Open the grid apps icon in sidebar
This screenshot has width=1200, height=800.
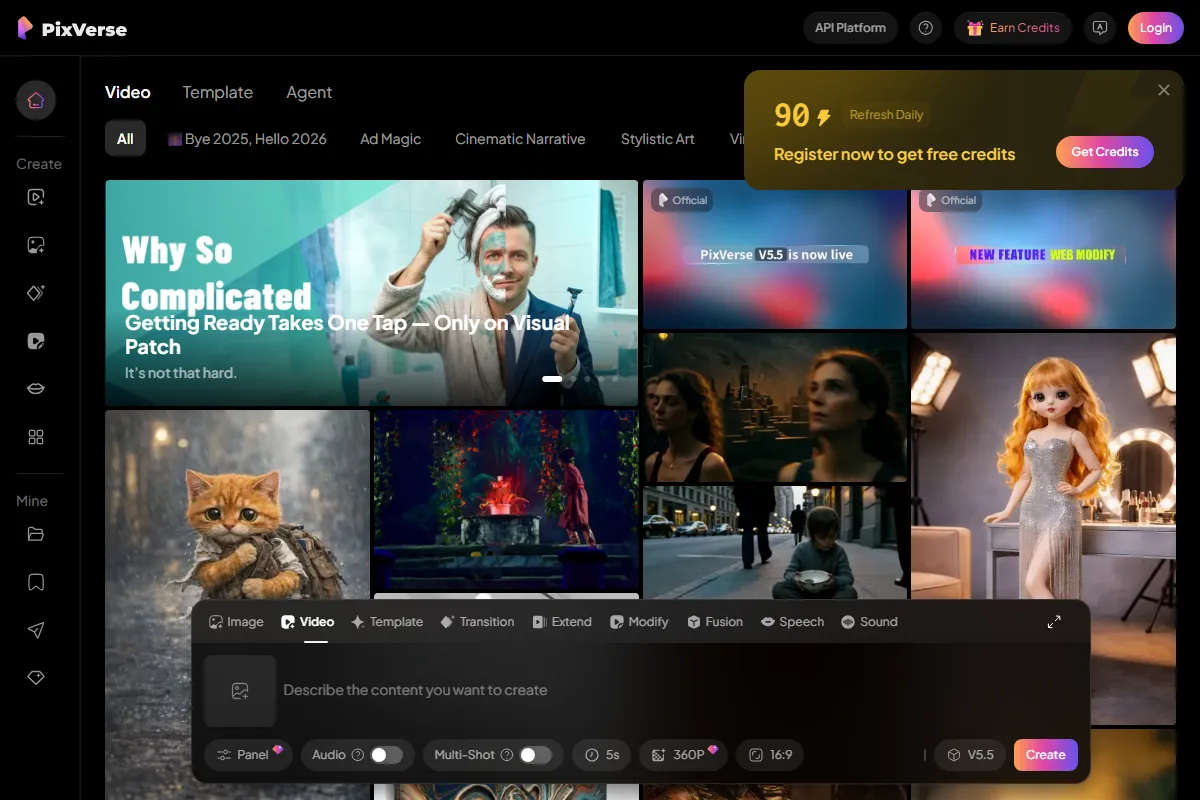[x=36, y=437]
